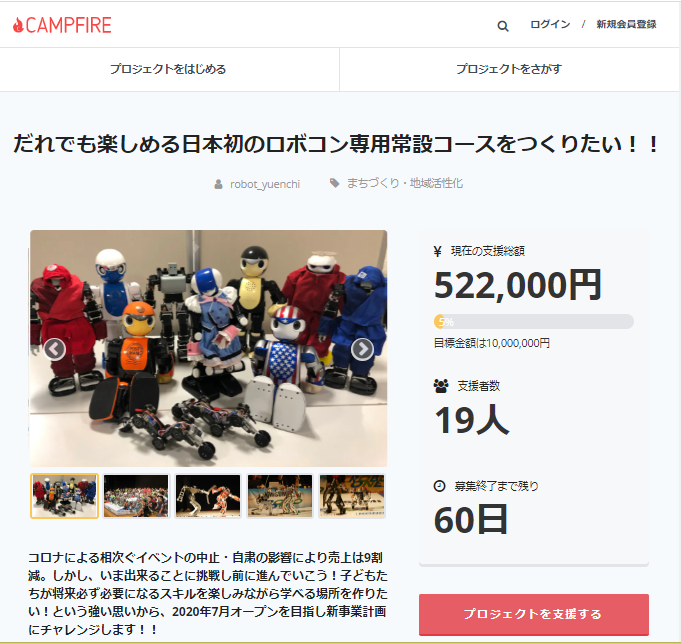Show previous image with left arrow
Viewport: 681px width, 644px height.
(x=55, y=349)
